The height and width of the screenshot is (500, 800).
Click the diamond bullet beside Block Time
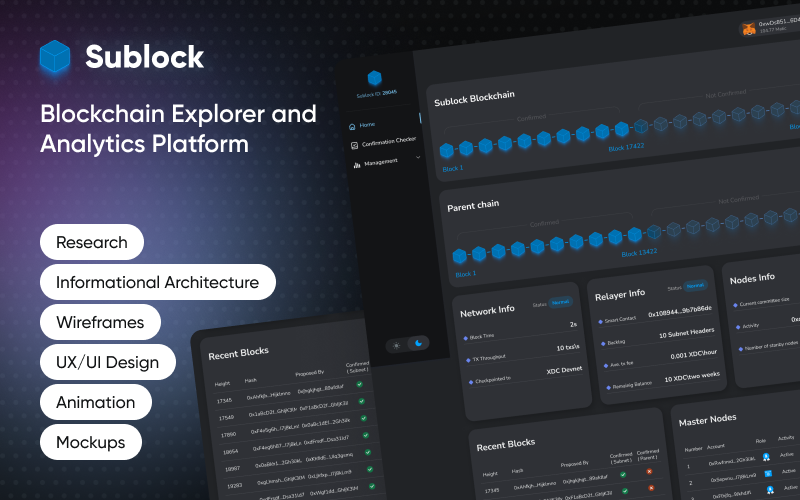pos(465,338)
